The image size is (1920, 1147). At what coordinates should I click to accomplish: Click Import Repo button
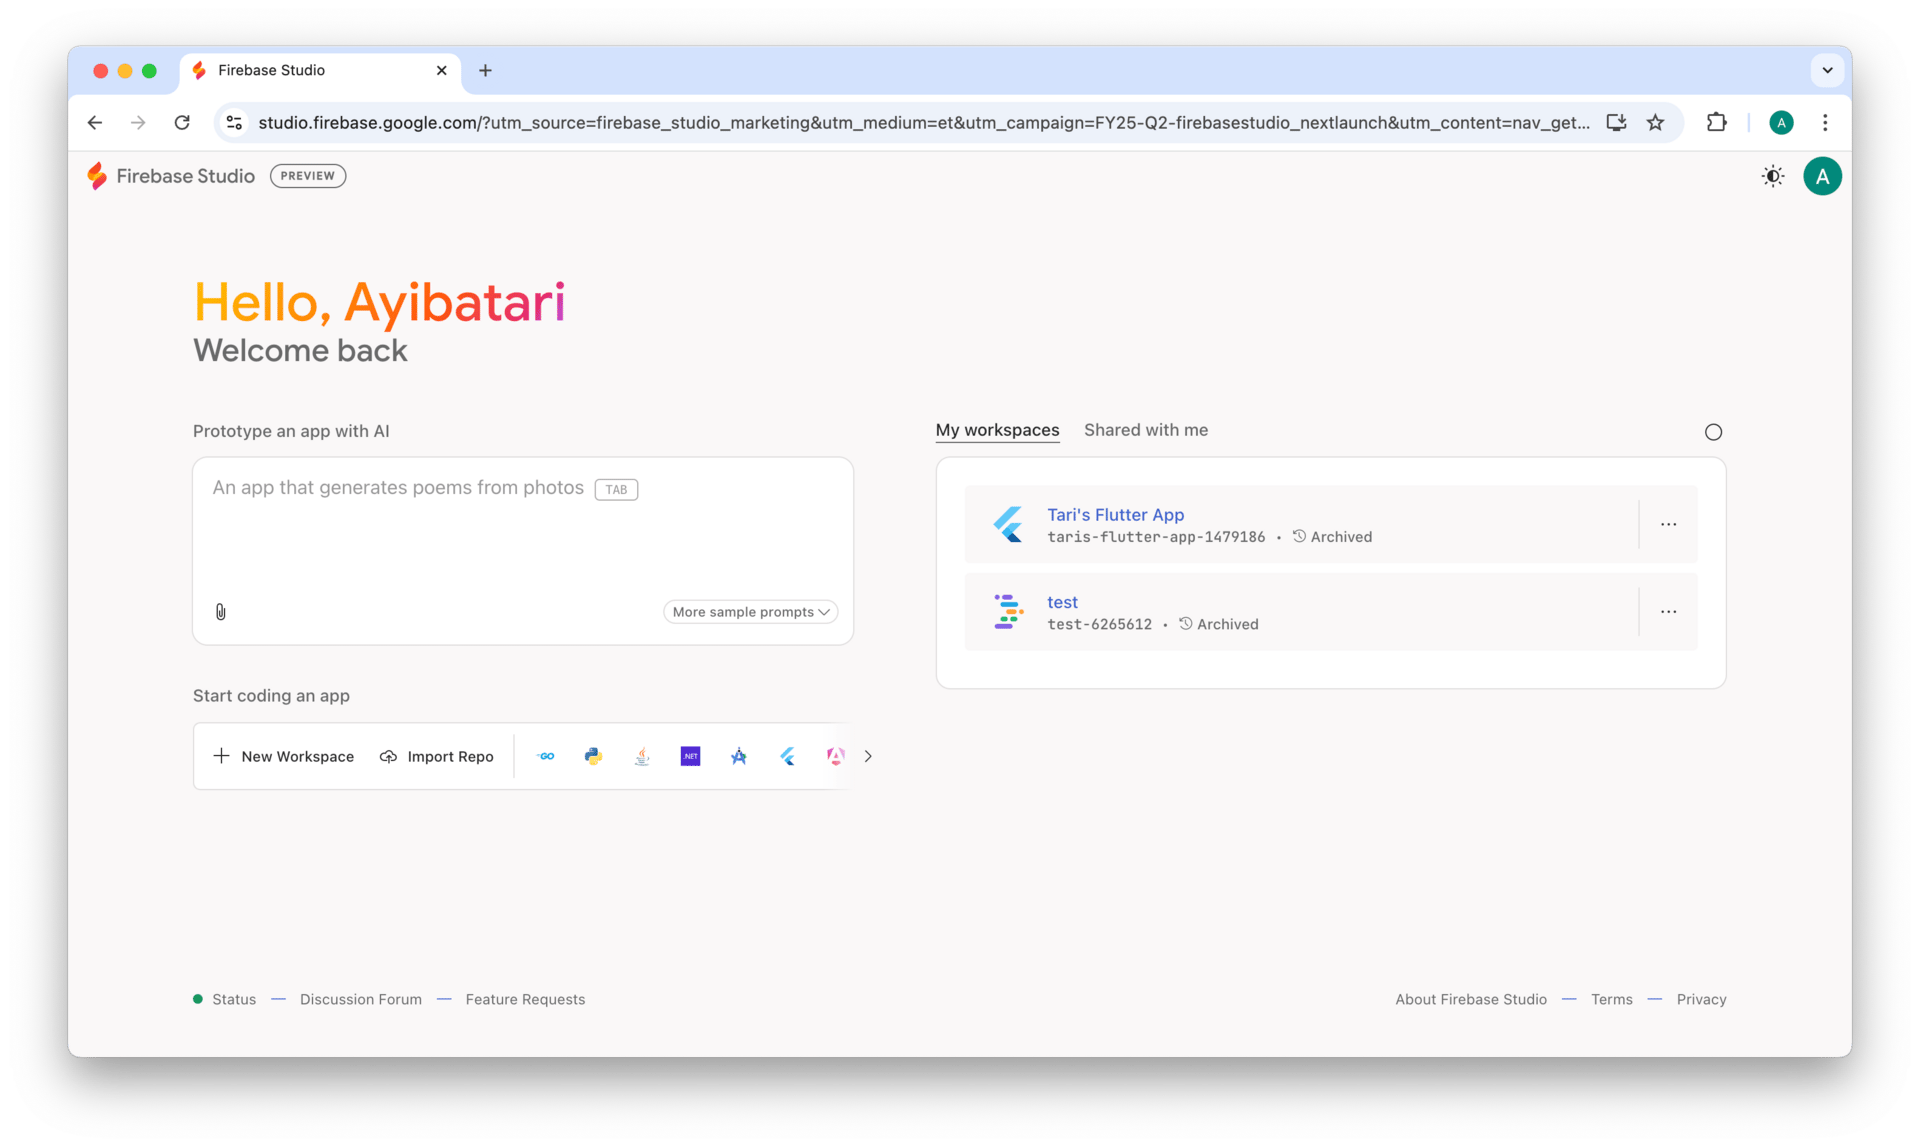(x=437, y=756)
